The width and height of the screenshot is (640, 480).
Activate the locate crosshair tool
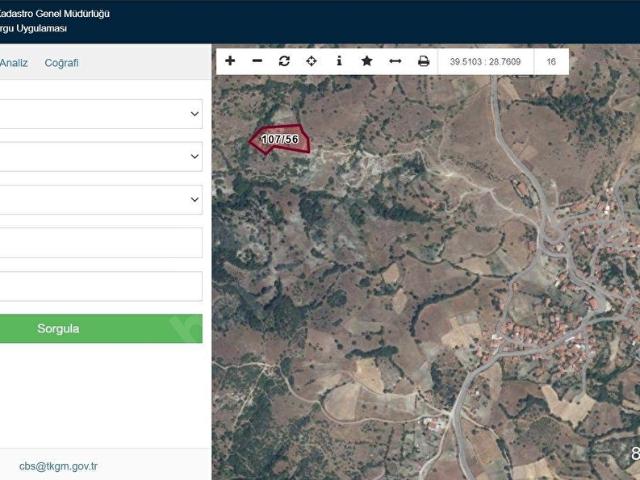pyautogui.click(x=311, y=61)
